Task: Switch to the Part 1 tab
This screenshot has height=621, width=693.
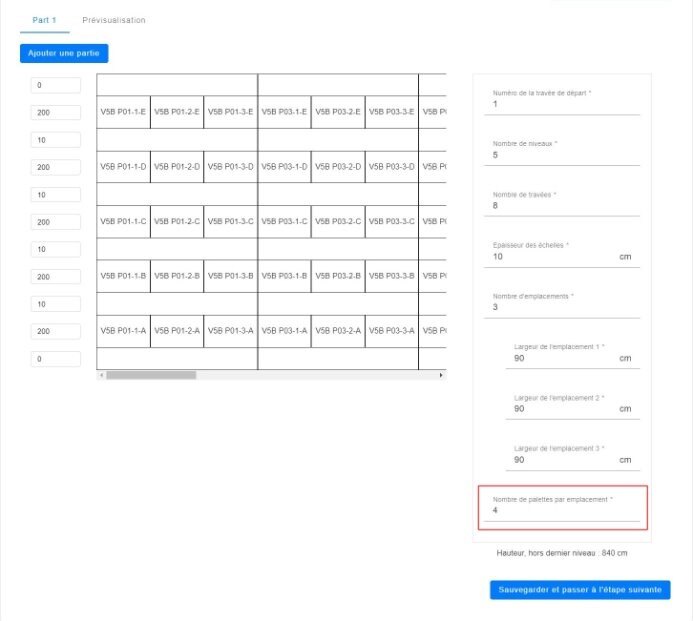Action: point(44,20)
